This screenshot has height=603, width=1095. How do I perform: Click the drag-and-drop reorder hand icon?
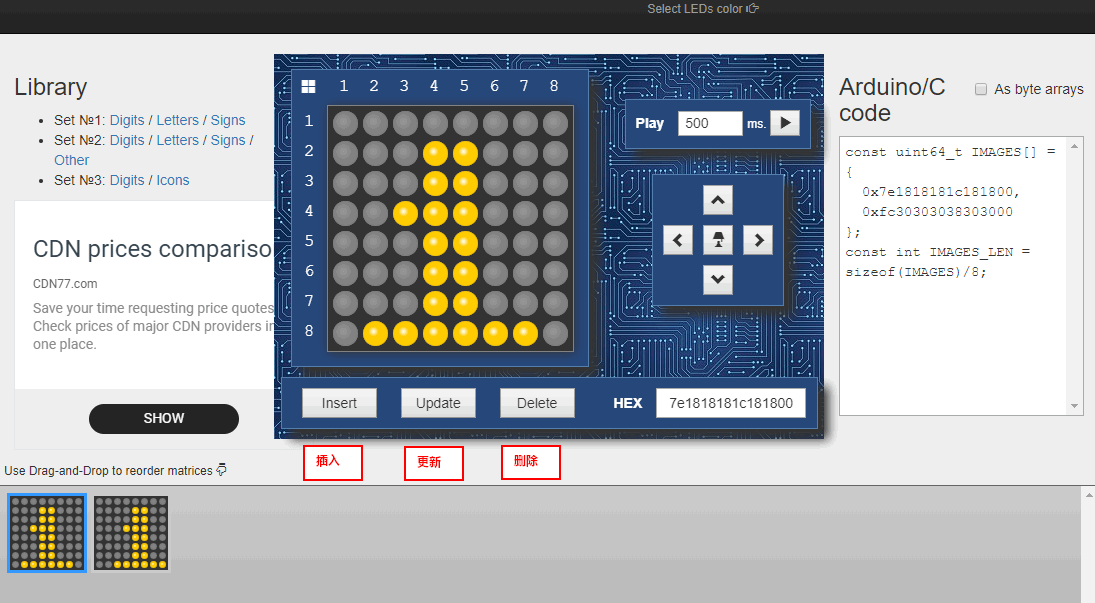pyautogui.click(x=221, y=470)
